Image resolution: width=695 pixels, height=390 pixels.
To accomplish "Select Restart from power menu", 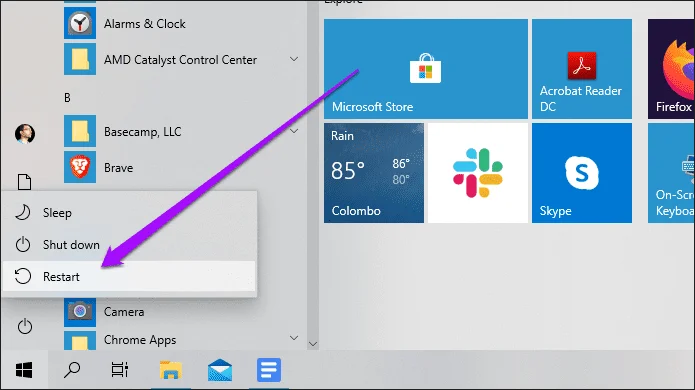I will [129, 277].
